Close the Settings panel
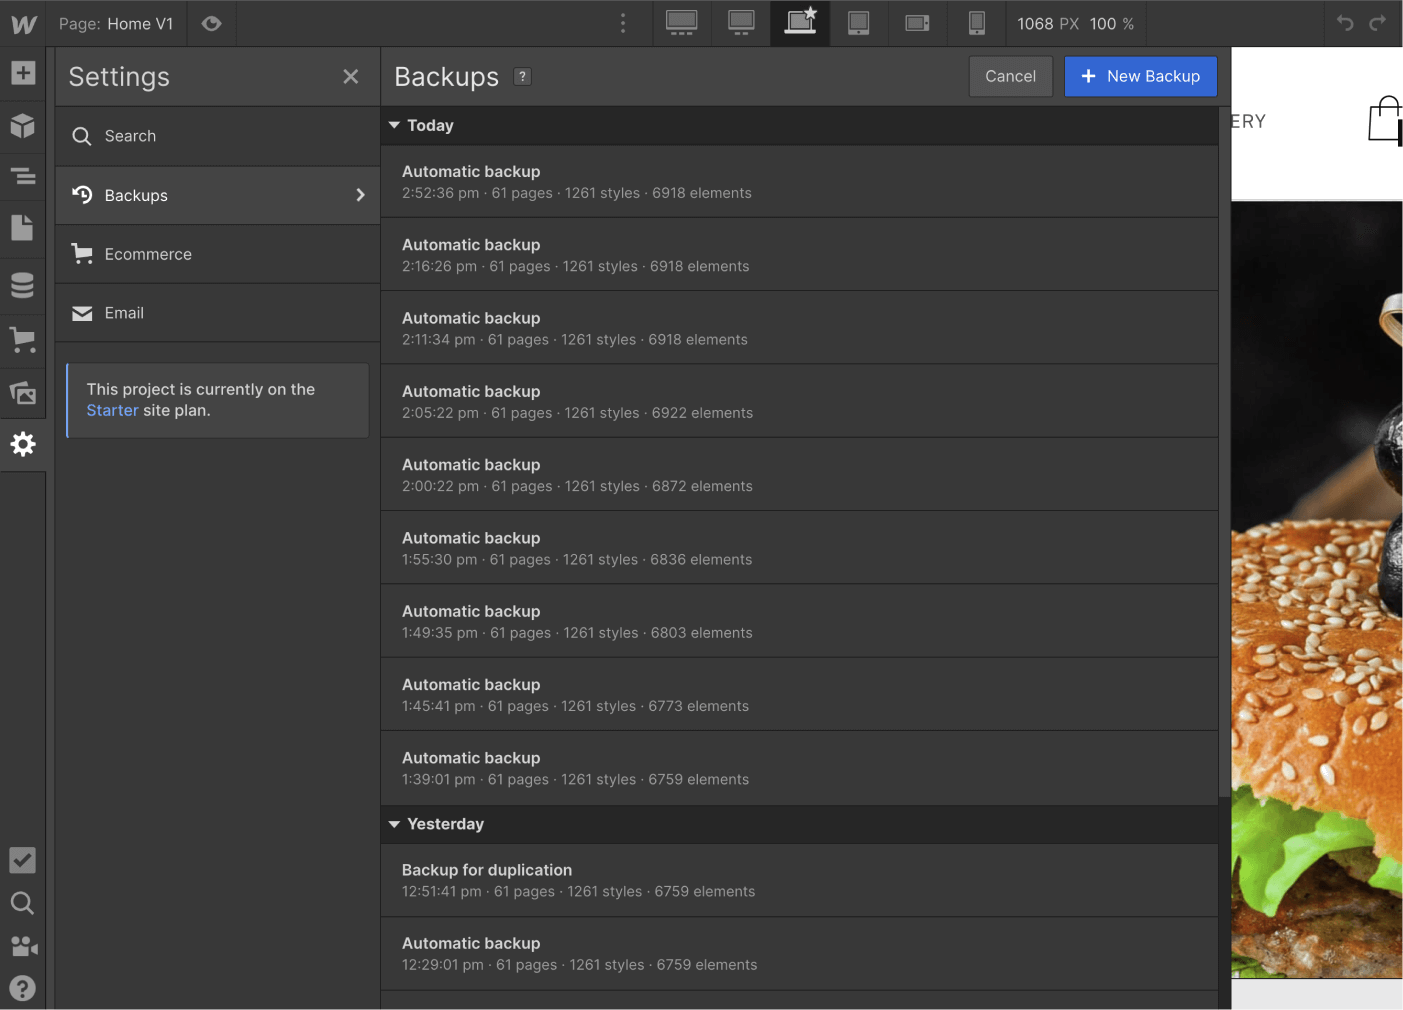The image size is (1403, 1010). point(351,77)
